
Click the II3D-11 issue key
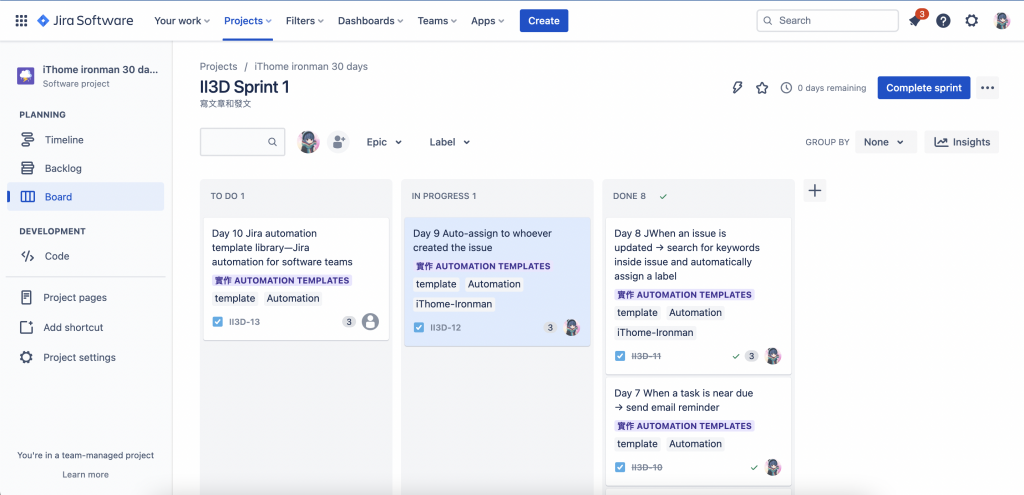[647, 356]
